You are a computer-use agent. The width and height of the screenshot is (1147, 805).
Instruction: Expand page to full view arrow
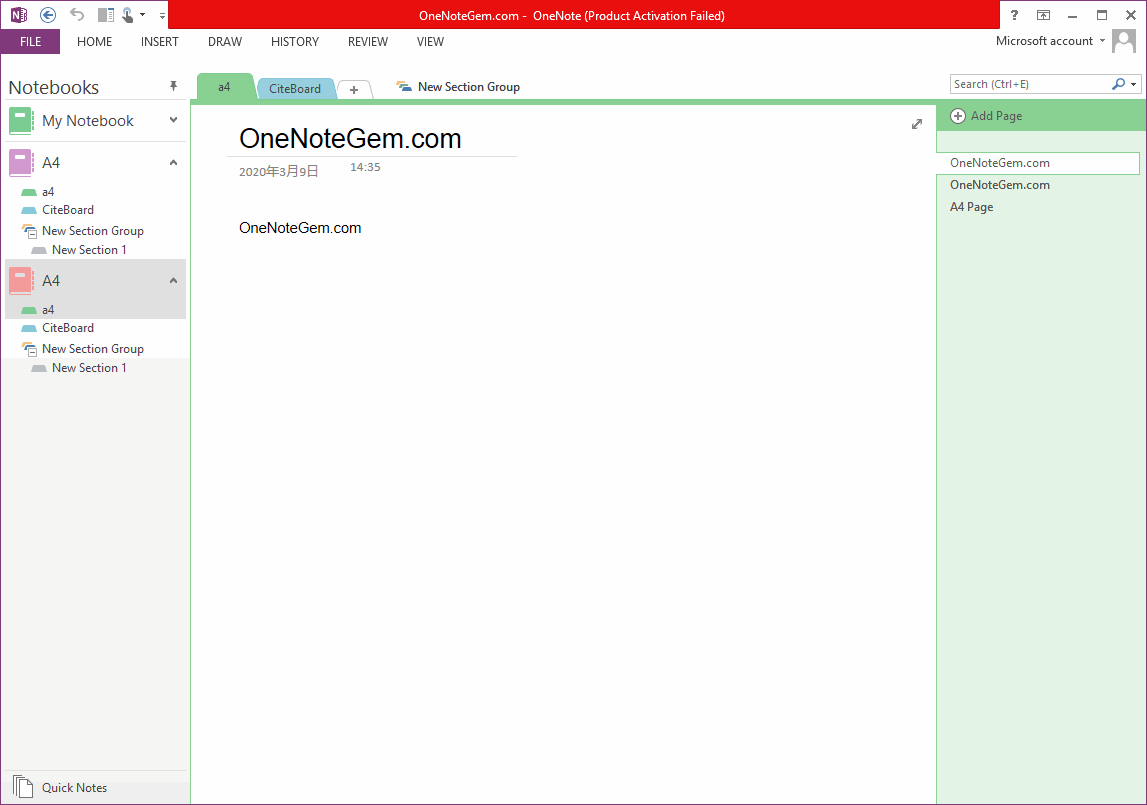click(917, 124)
